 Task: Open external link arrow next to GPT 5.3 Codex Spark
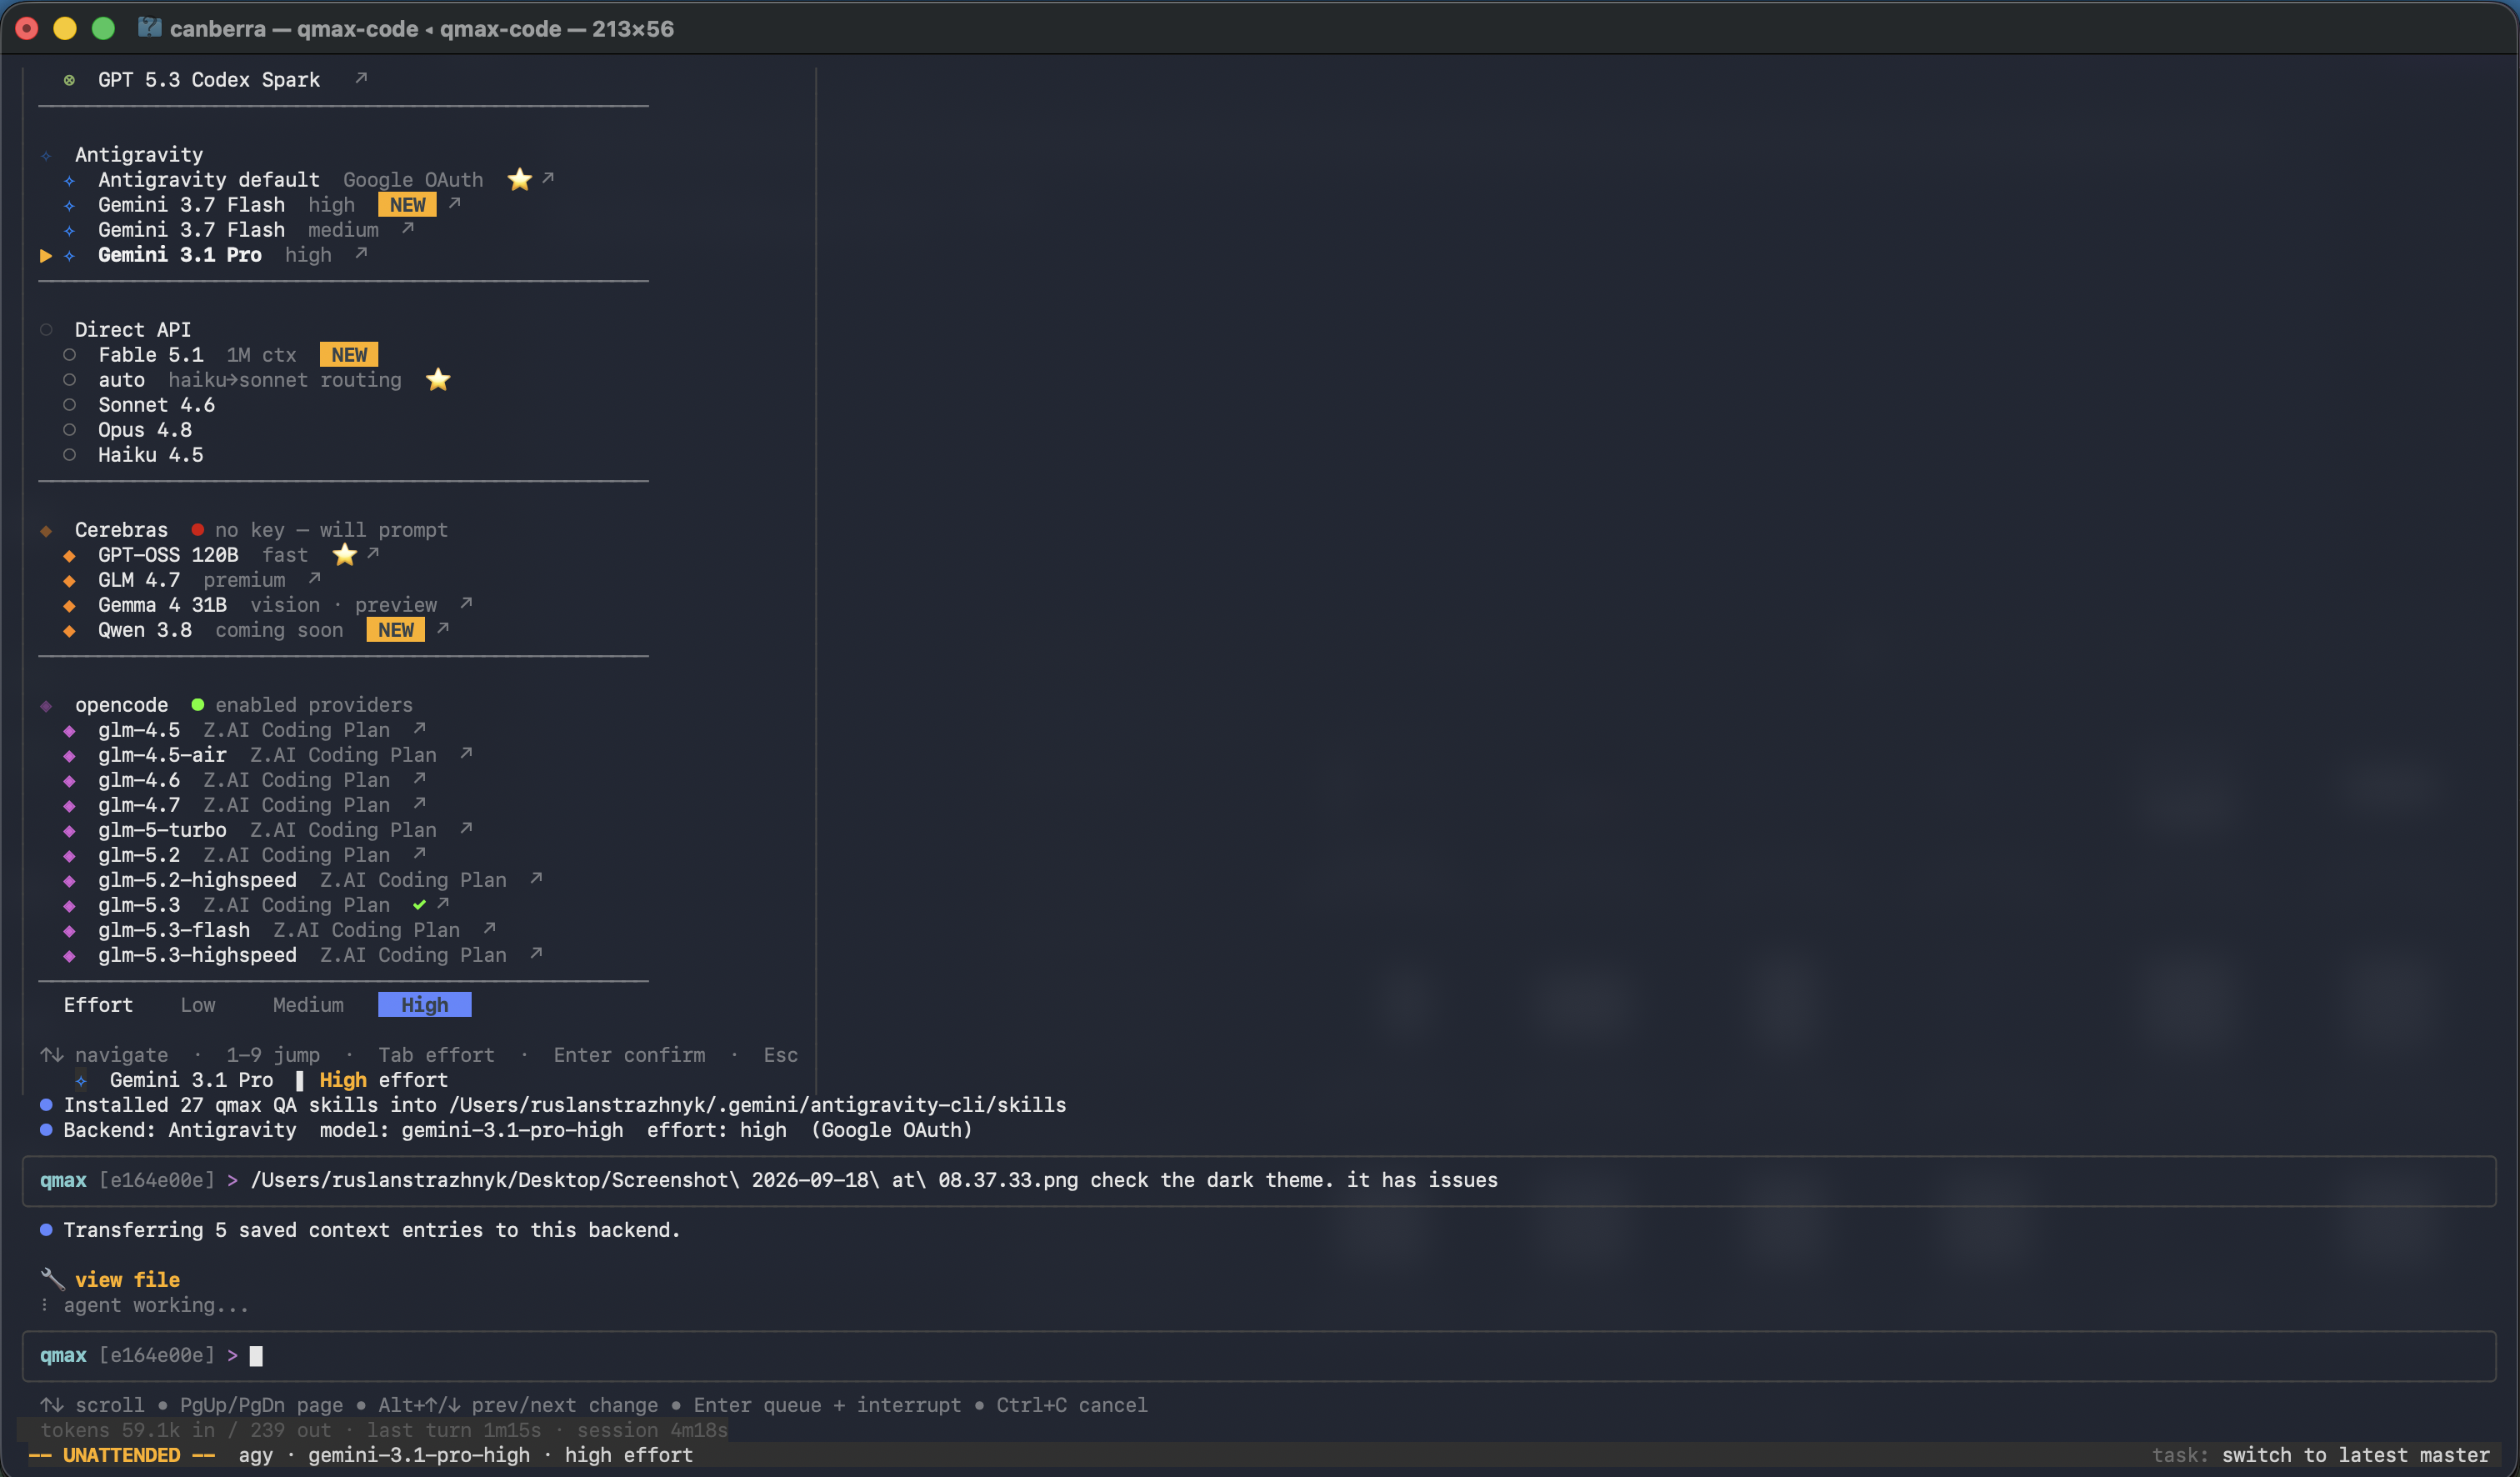pos(361,78)
